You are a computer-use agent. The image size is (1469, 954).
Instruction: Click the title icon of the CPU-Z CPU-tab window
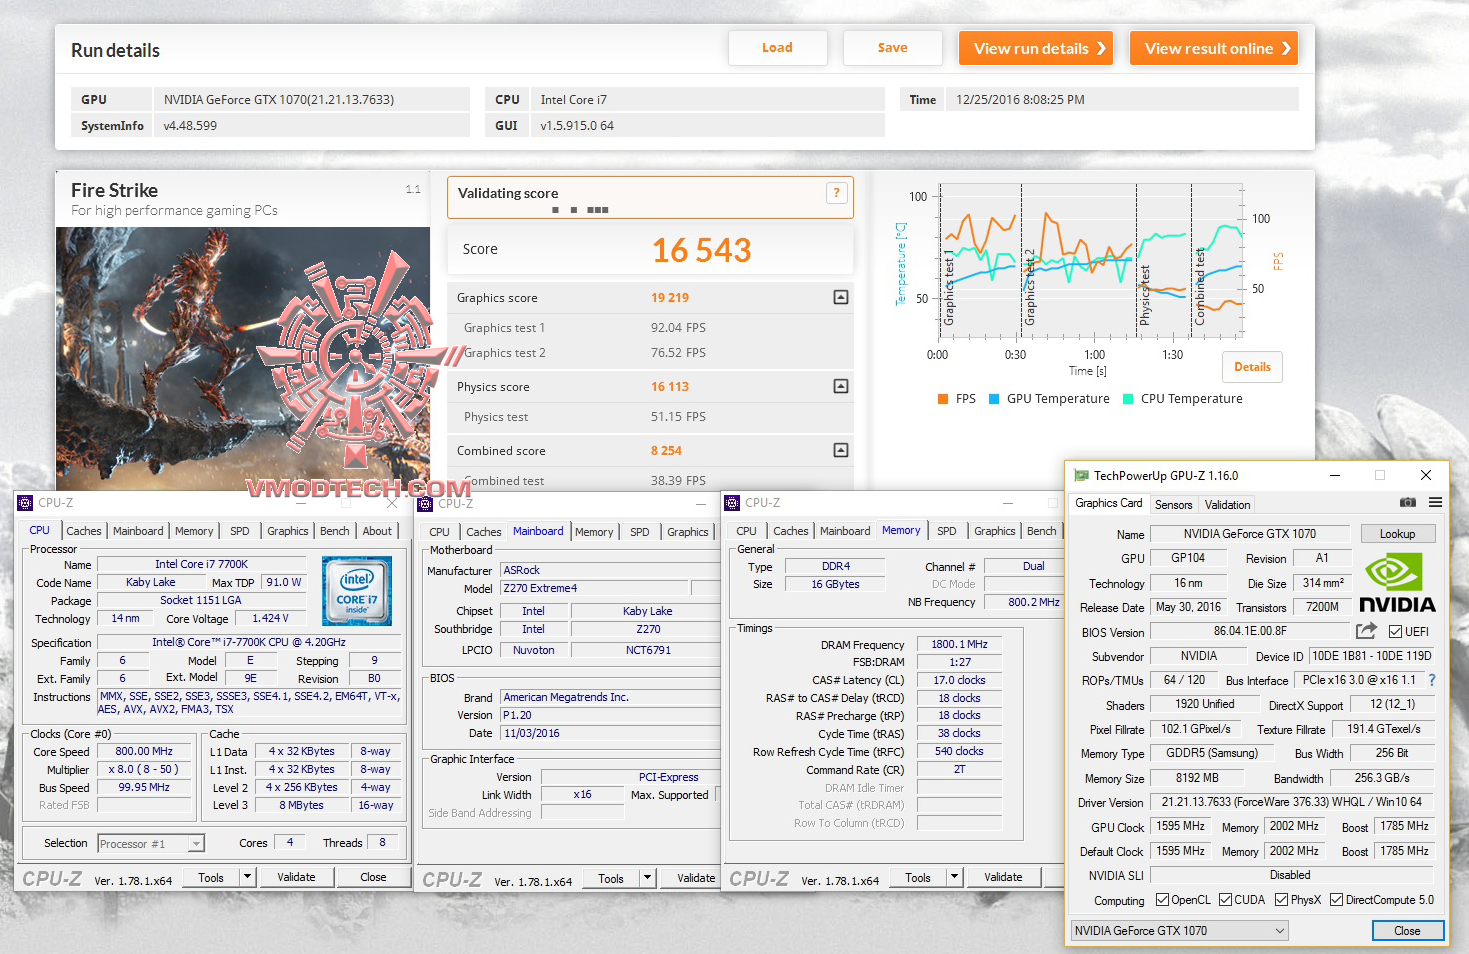coord(26,503)
